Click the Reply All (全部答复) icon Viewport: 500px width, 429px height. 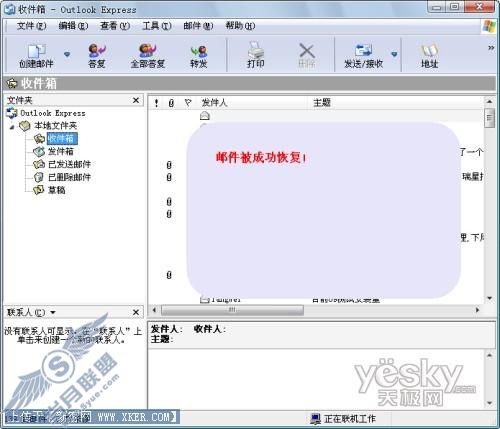[x=148, y=51]
